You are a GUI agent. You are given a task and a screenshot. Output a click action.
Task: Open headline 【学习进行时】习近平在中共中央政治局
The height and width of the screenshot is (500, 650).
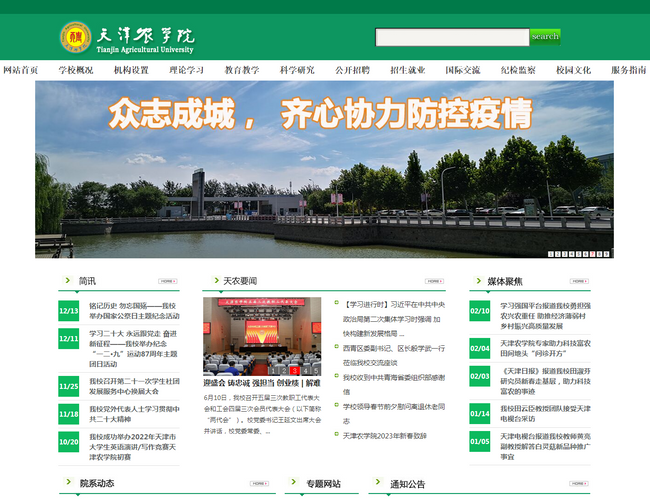[394, 319]
